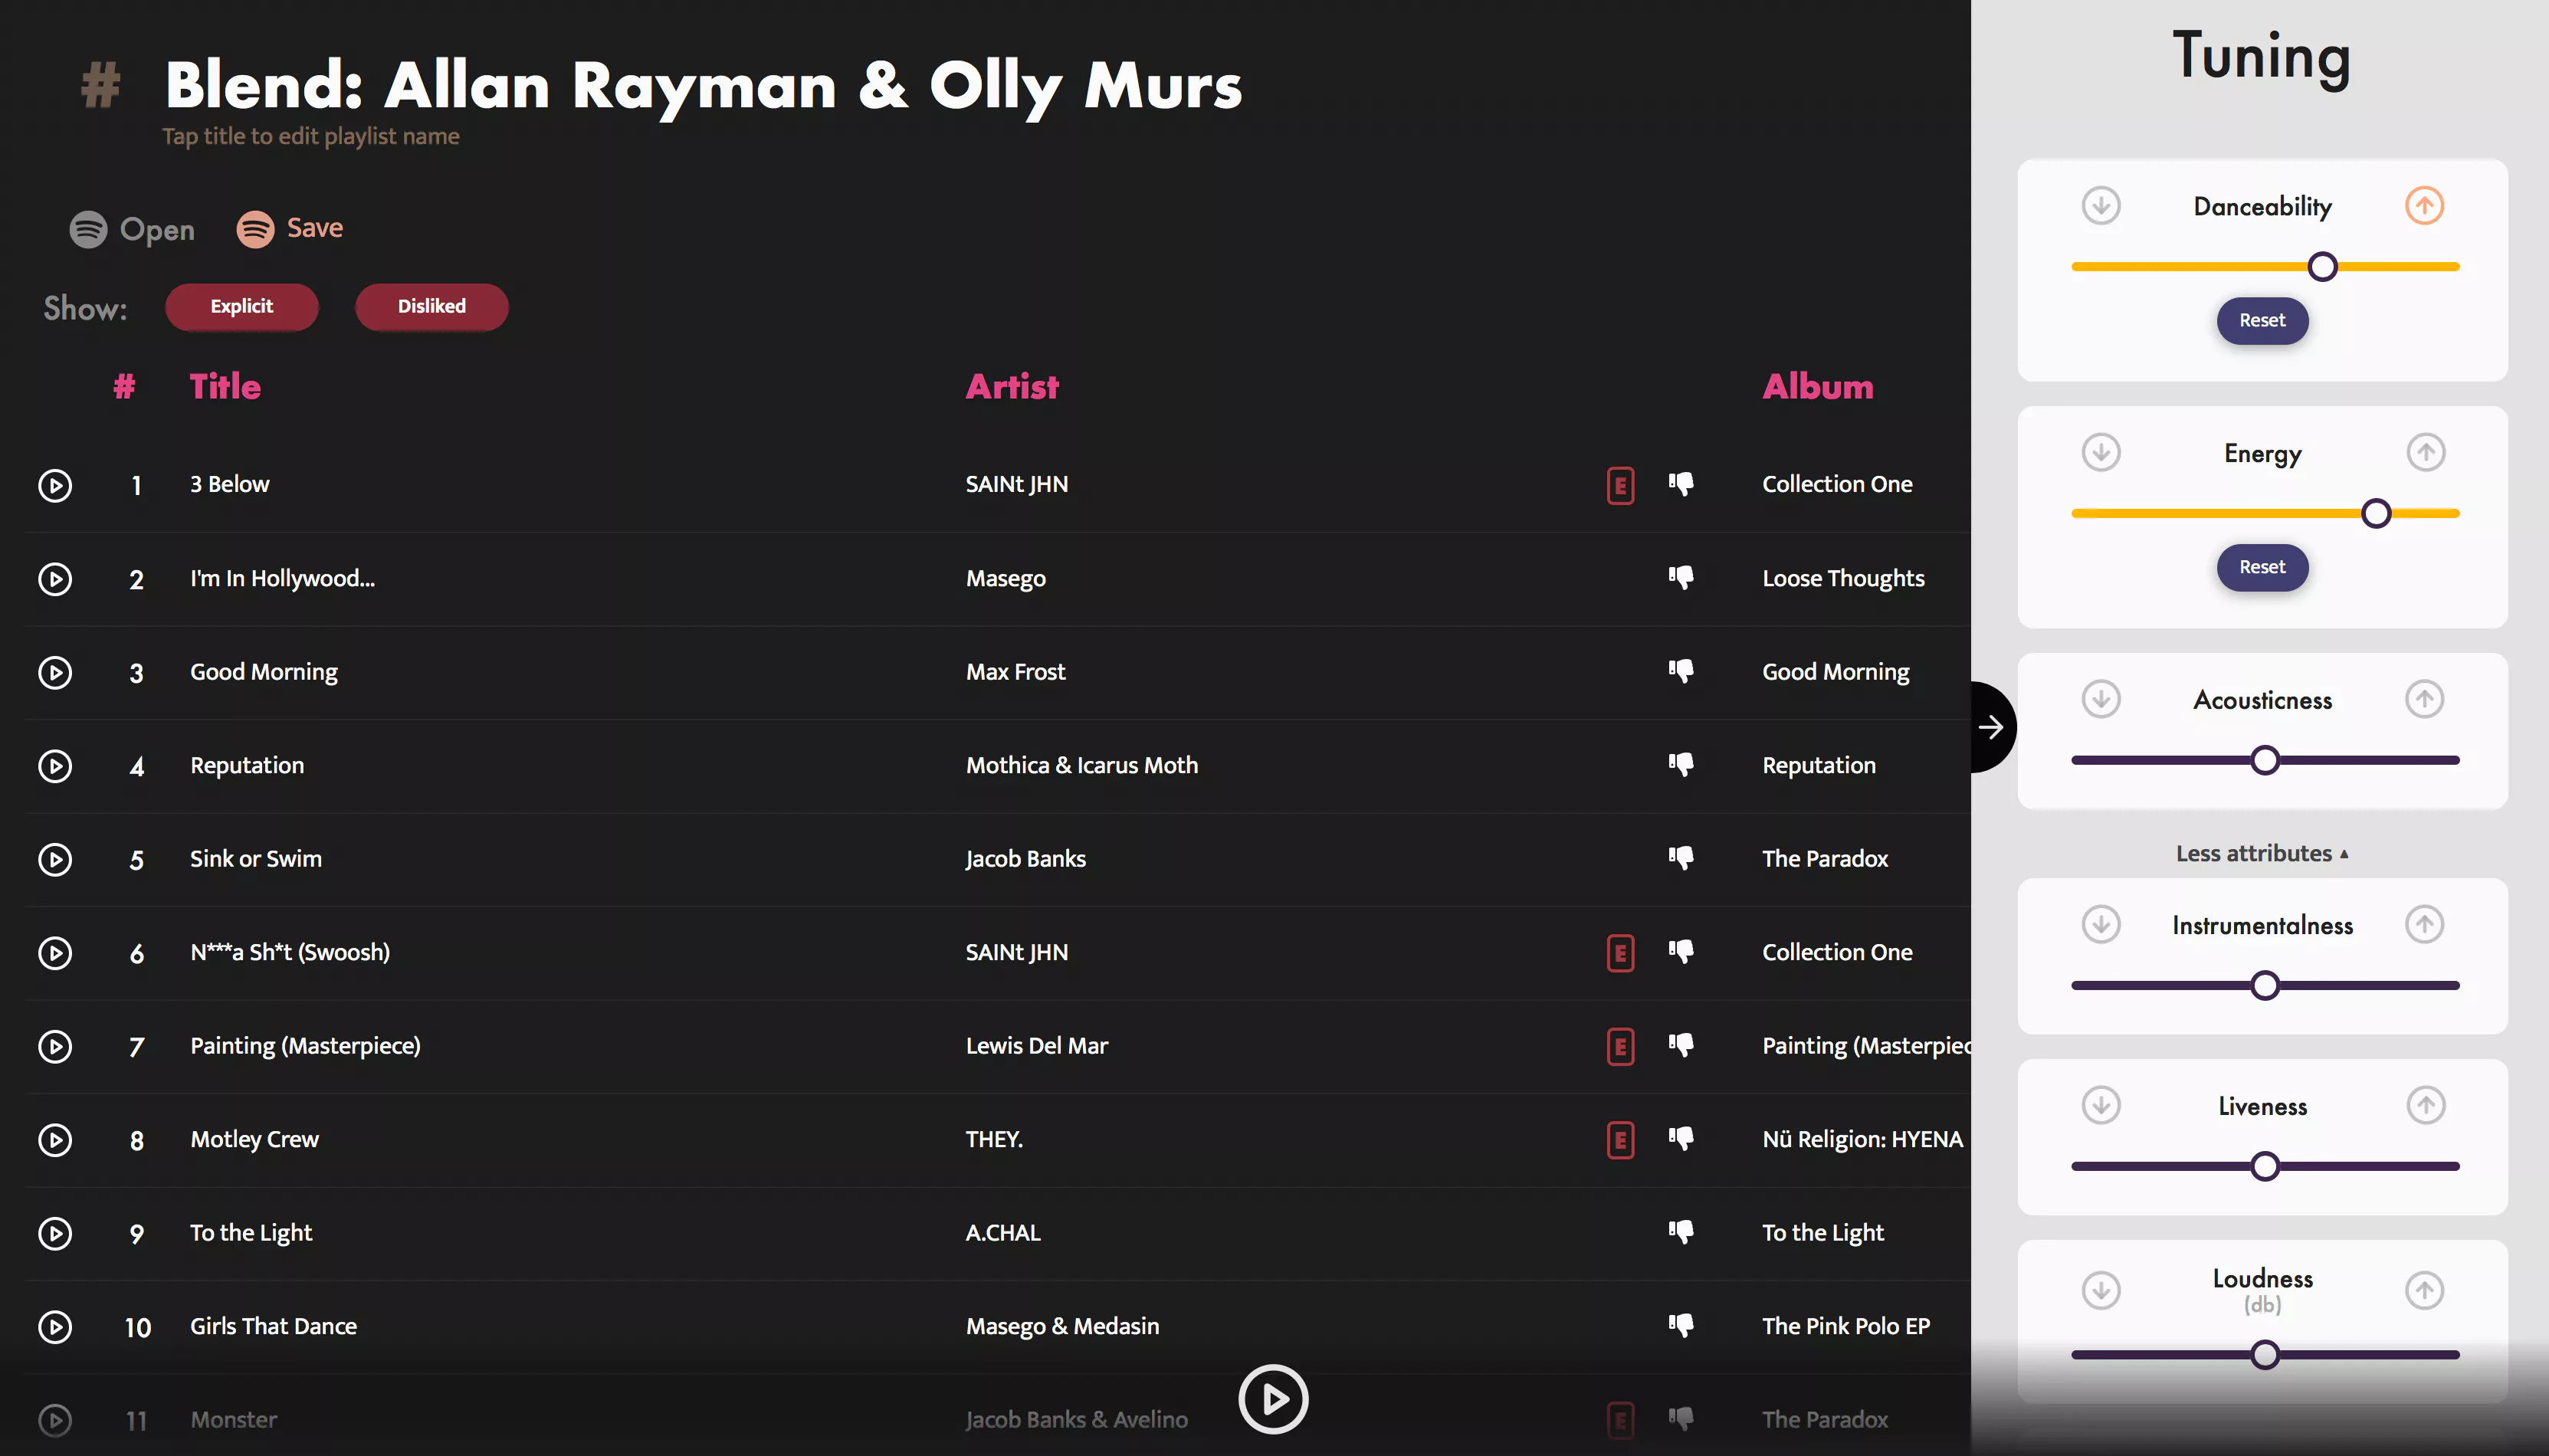The width and height of the screenshot is (2549, 1456).
Task: Sort tracks by Artist column header
Action: (1011, 387)
